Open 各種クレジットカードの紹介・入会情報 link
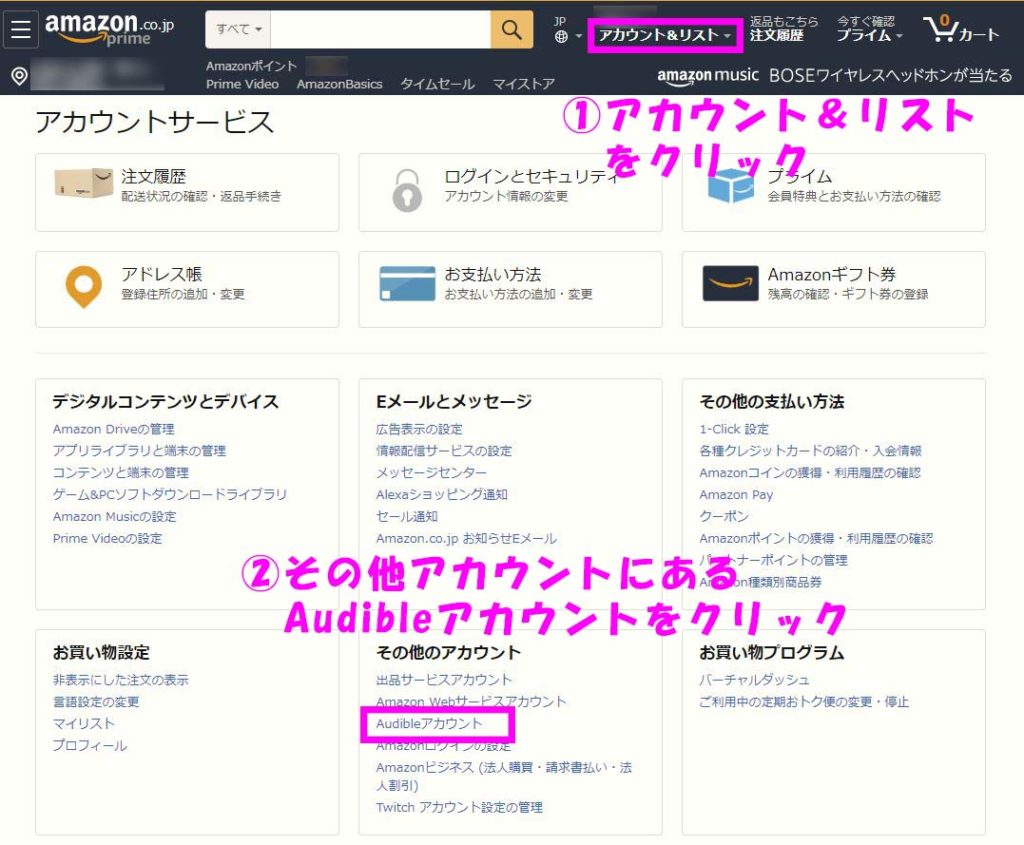The image size is (1024, 845). pos(810,451)
